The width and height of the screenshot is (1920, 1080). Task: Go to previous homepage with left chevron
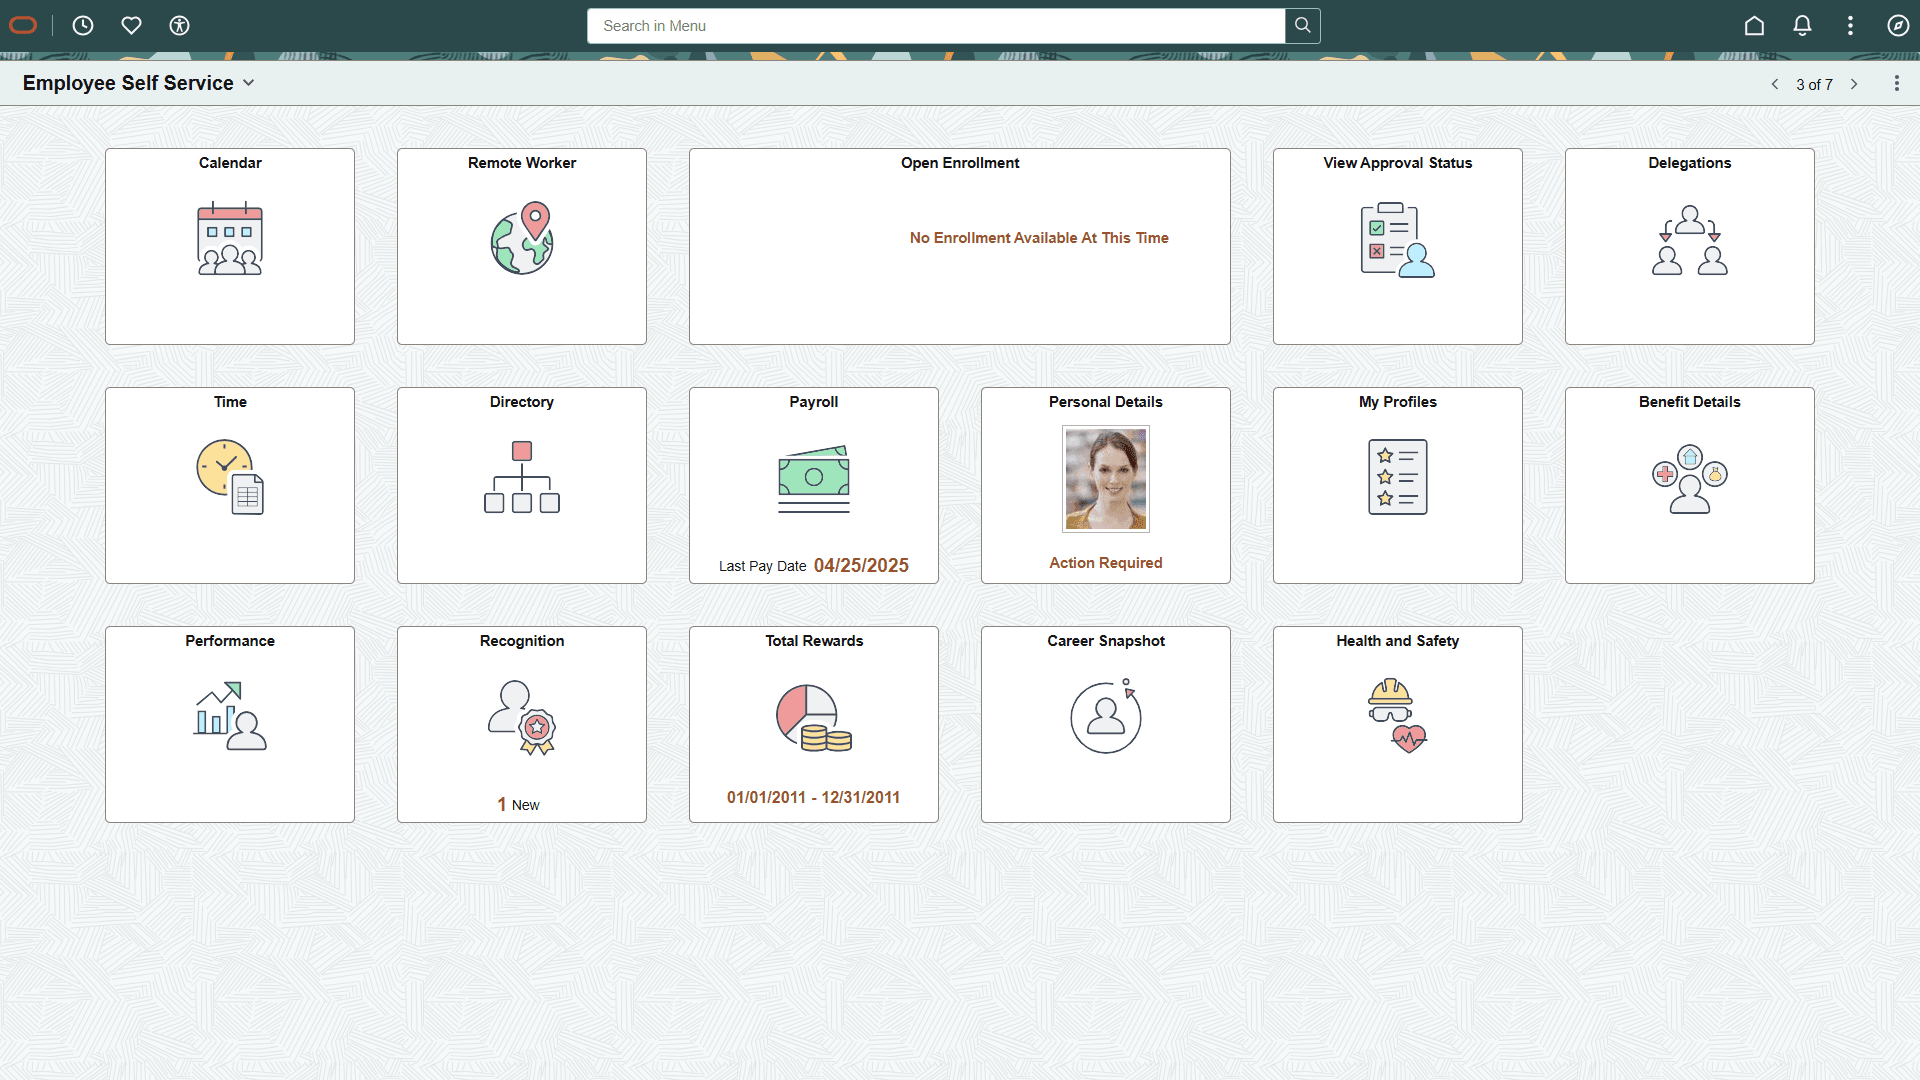coord(1776,84)
